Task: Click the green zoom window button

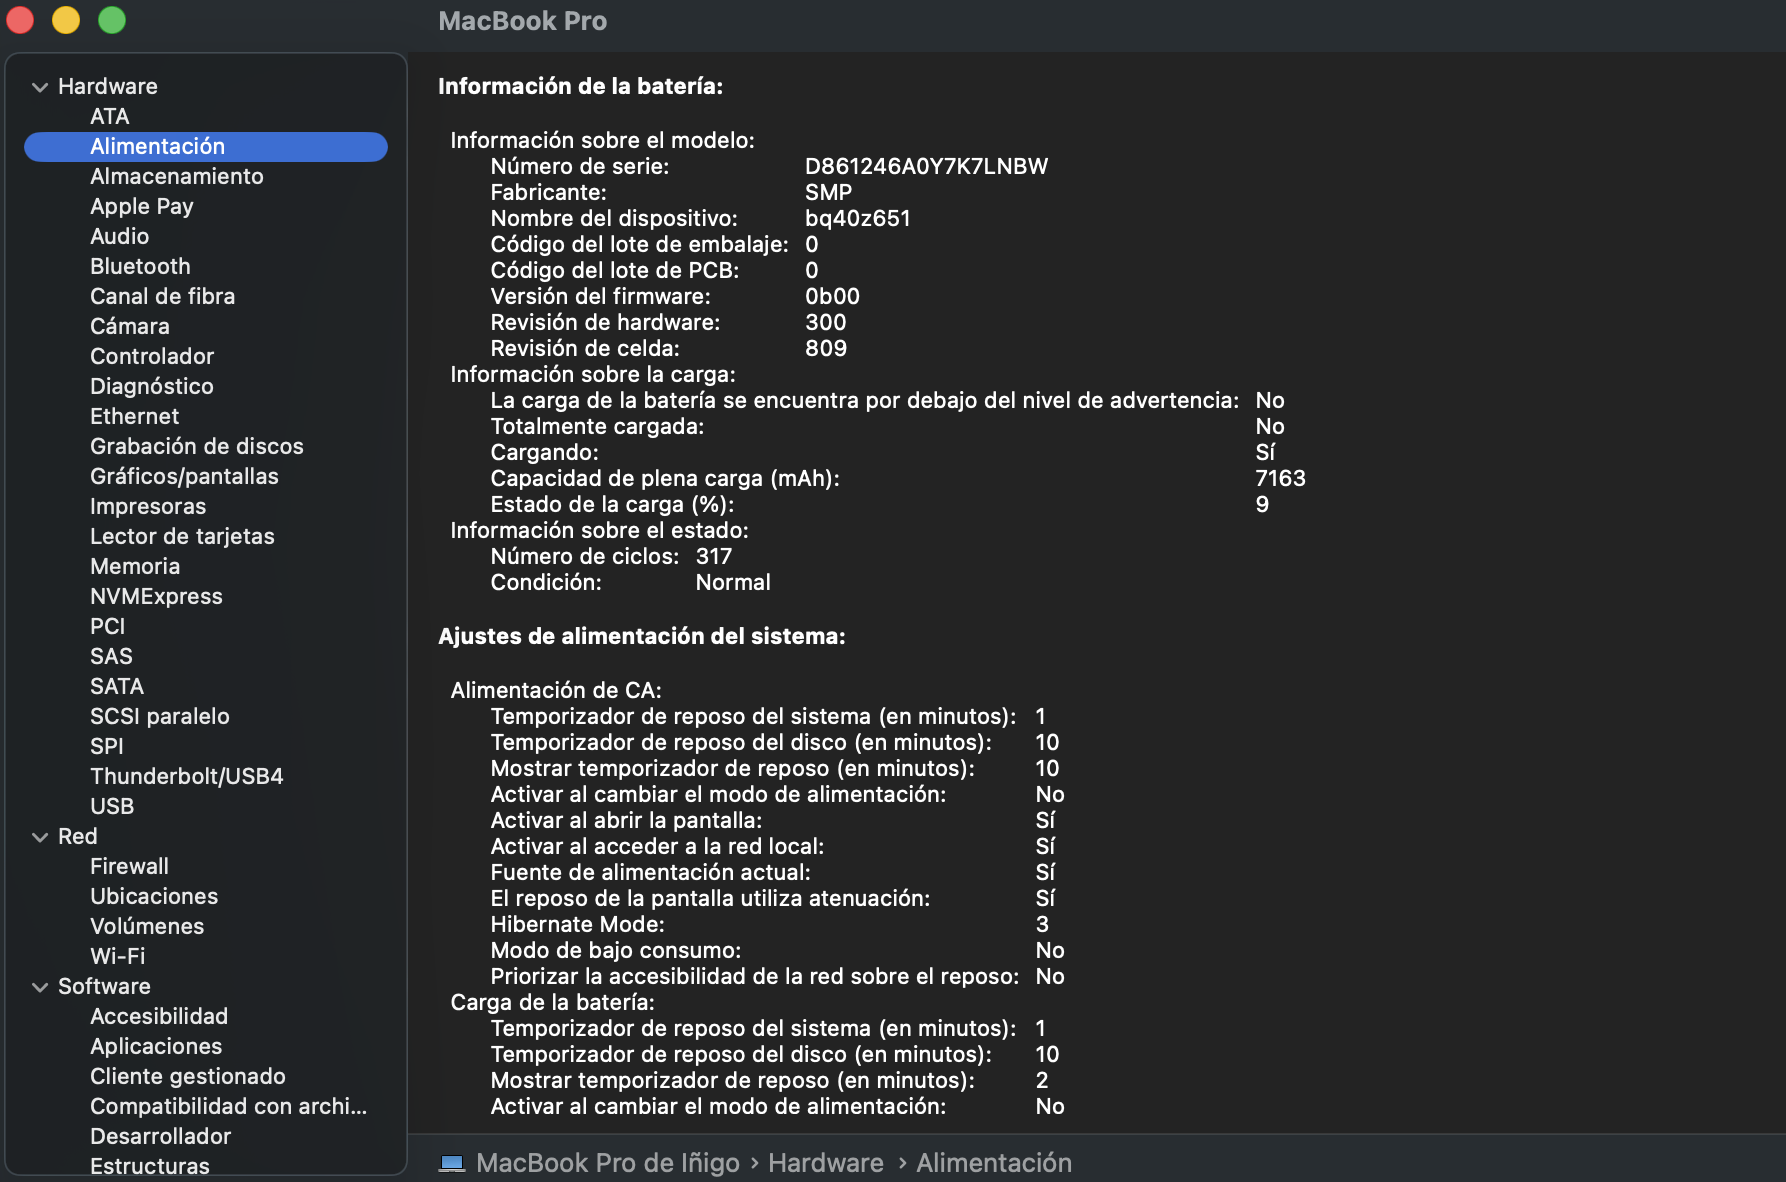Action: click(x=112, y=20)
